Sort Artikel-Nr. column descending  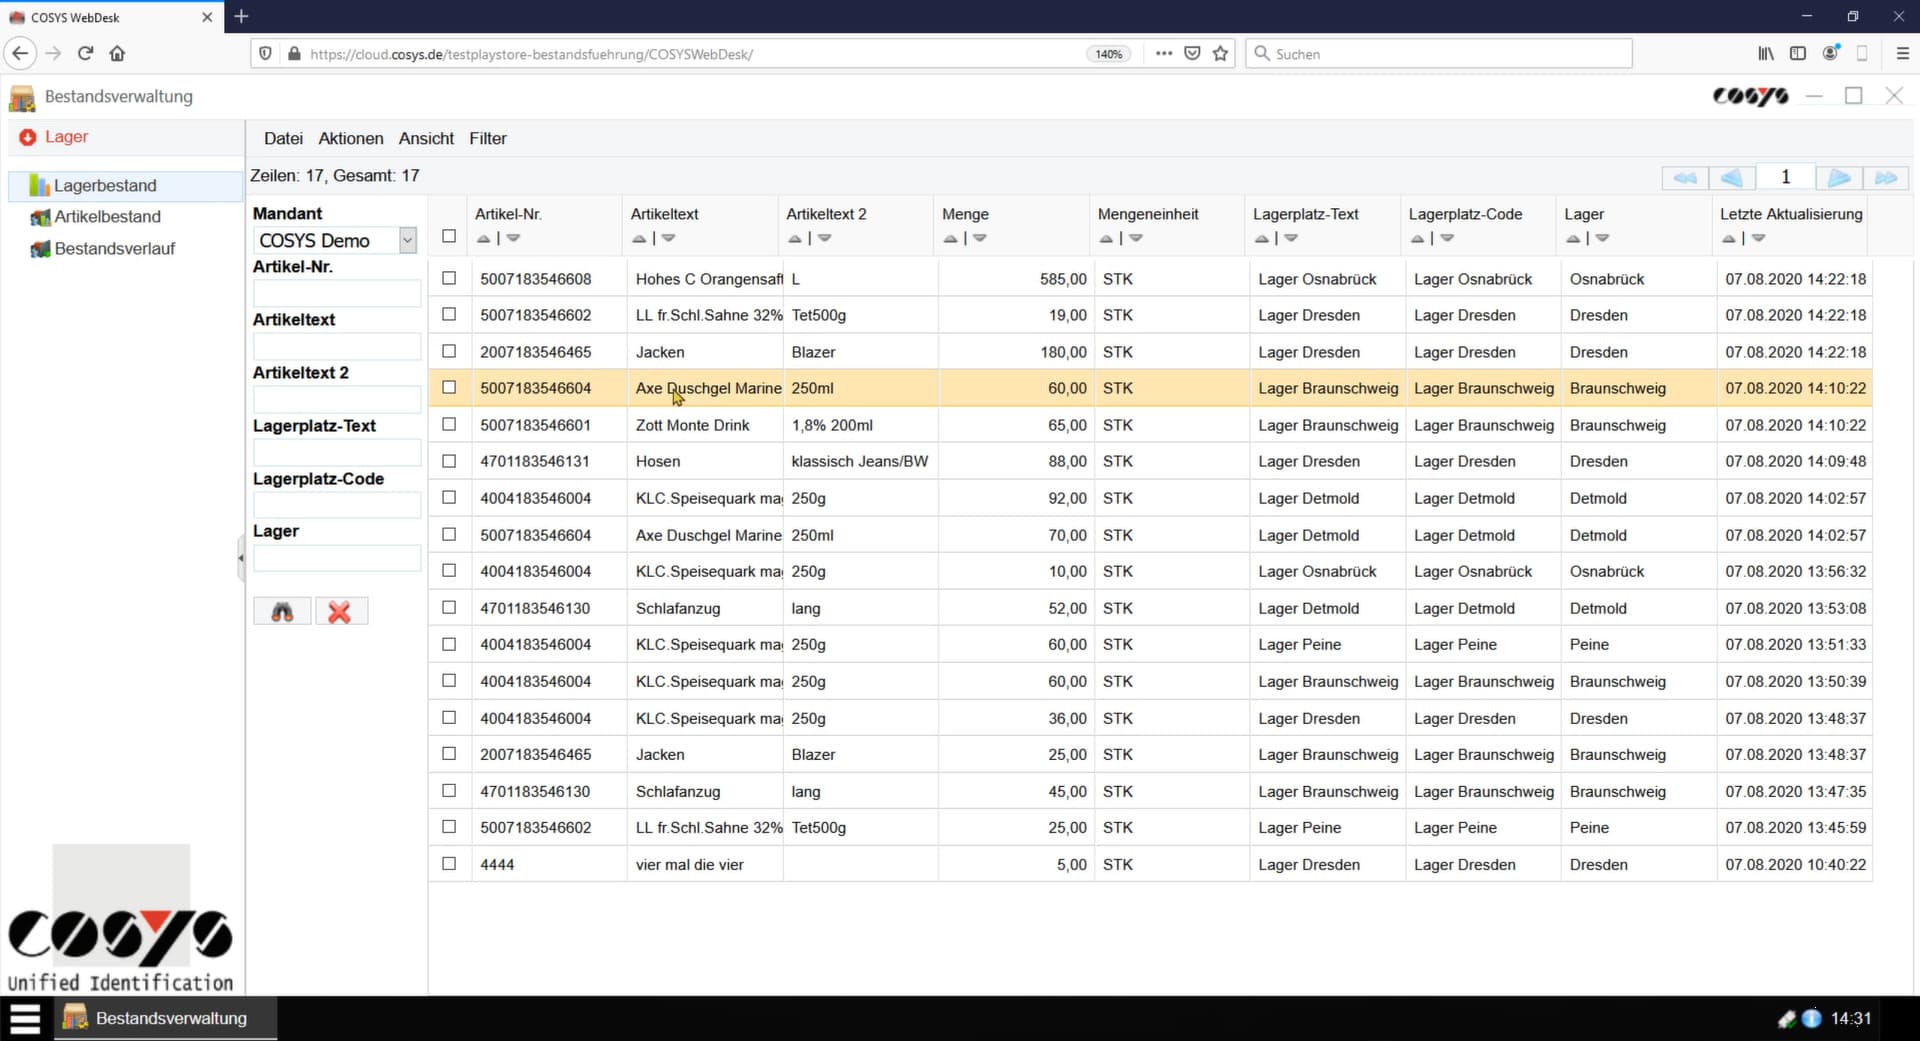[513, 238]
